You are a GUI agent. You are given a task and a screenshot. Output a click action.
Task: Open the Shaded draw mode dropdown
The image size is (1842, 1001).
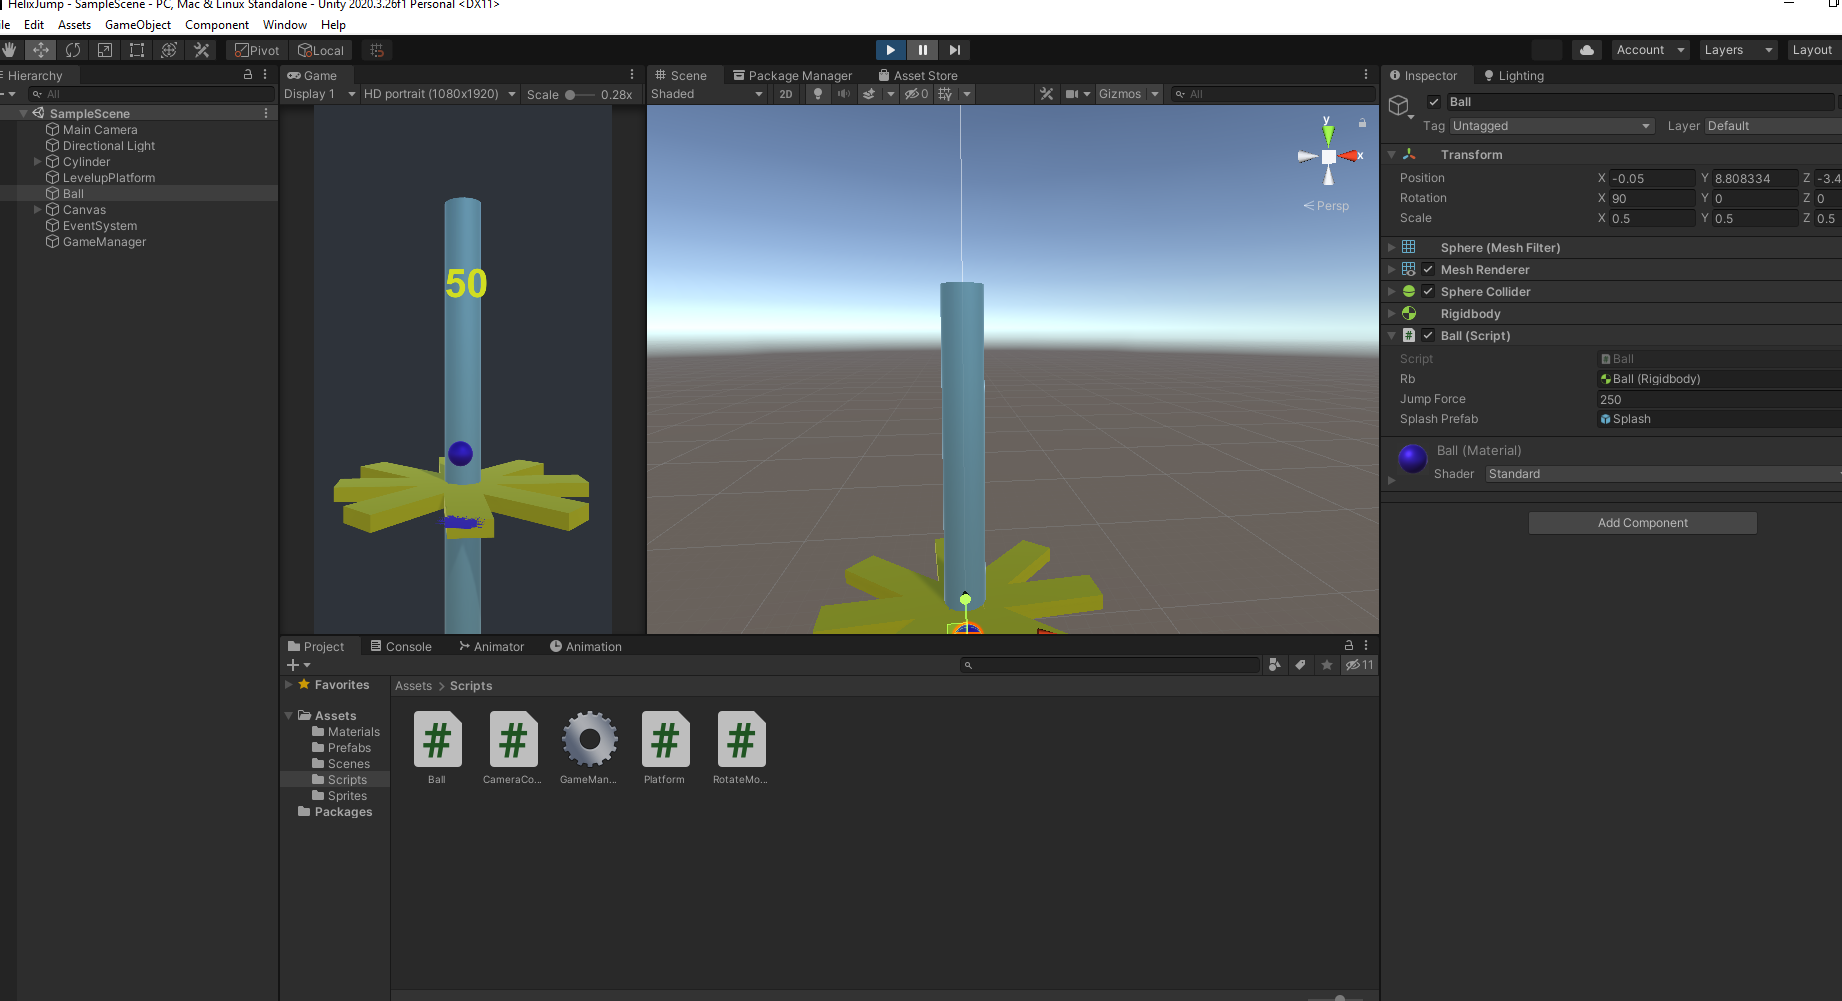(707, 93)
